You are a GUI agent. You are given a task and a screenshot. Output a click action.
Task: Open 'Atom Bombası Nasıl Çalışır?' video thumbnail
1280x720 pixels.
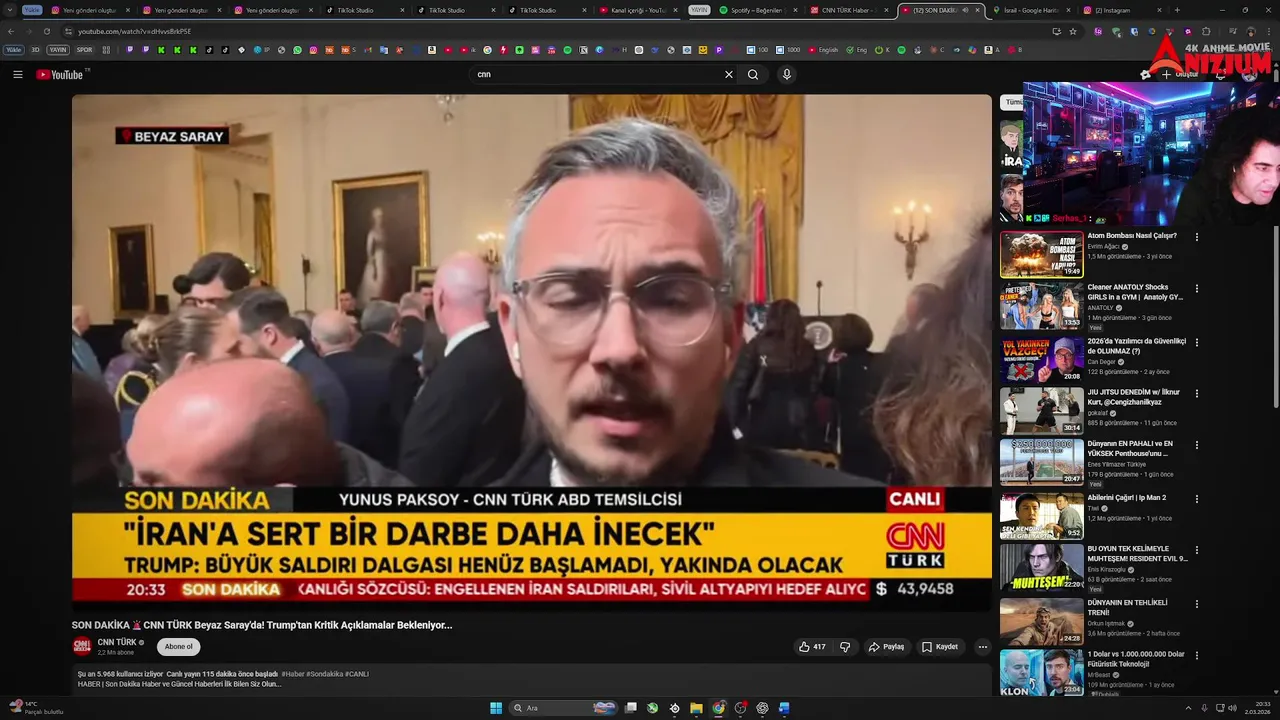coord(1041,254)
